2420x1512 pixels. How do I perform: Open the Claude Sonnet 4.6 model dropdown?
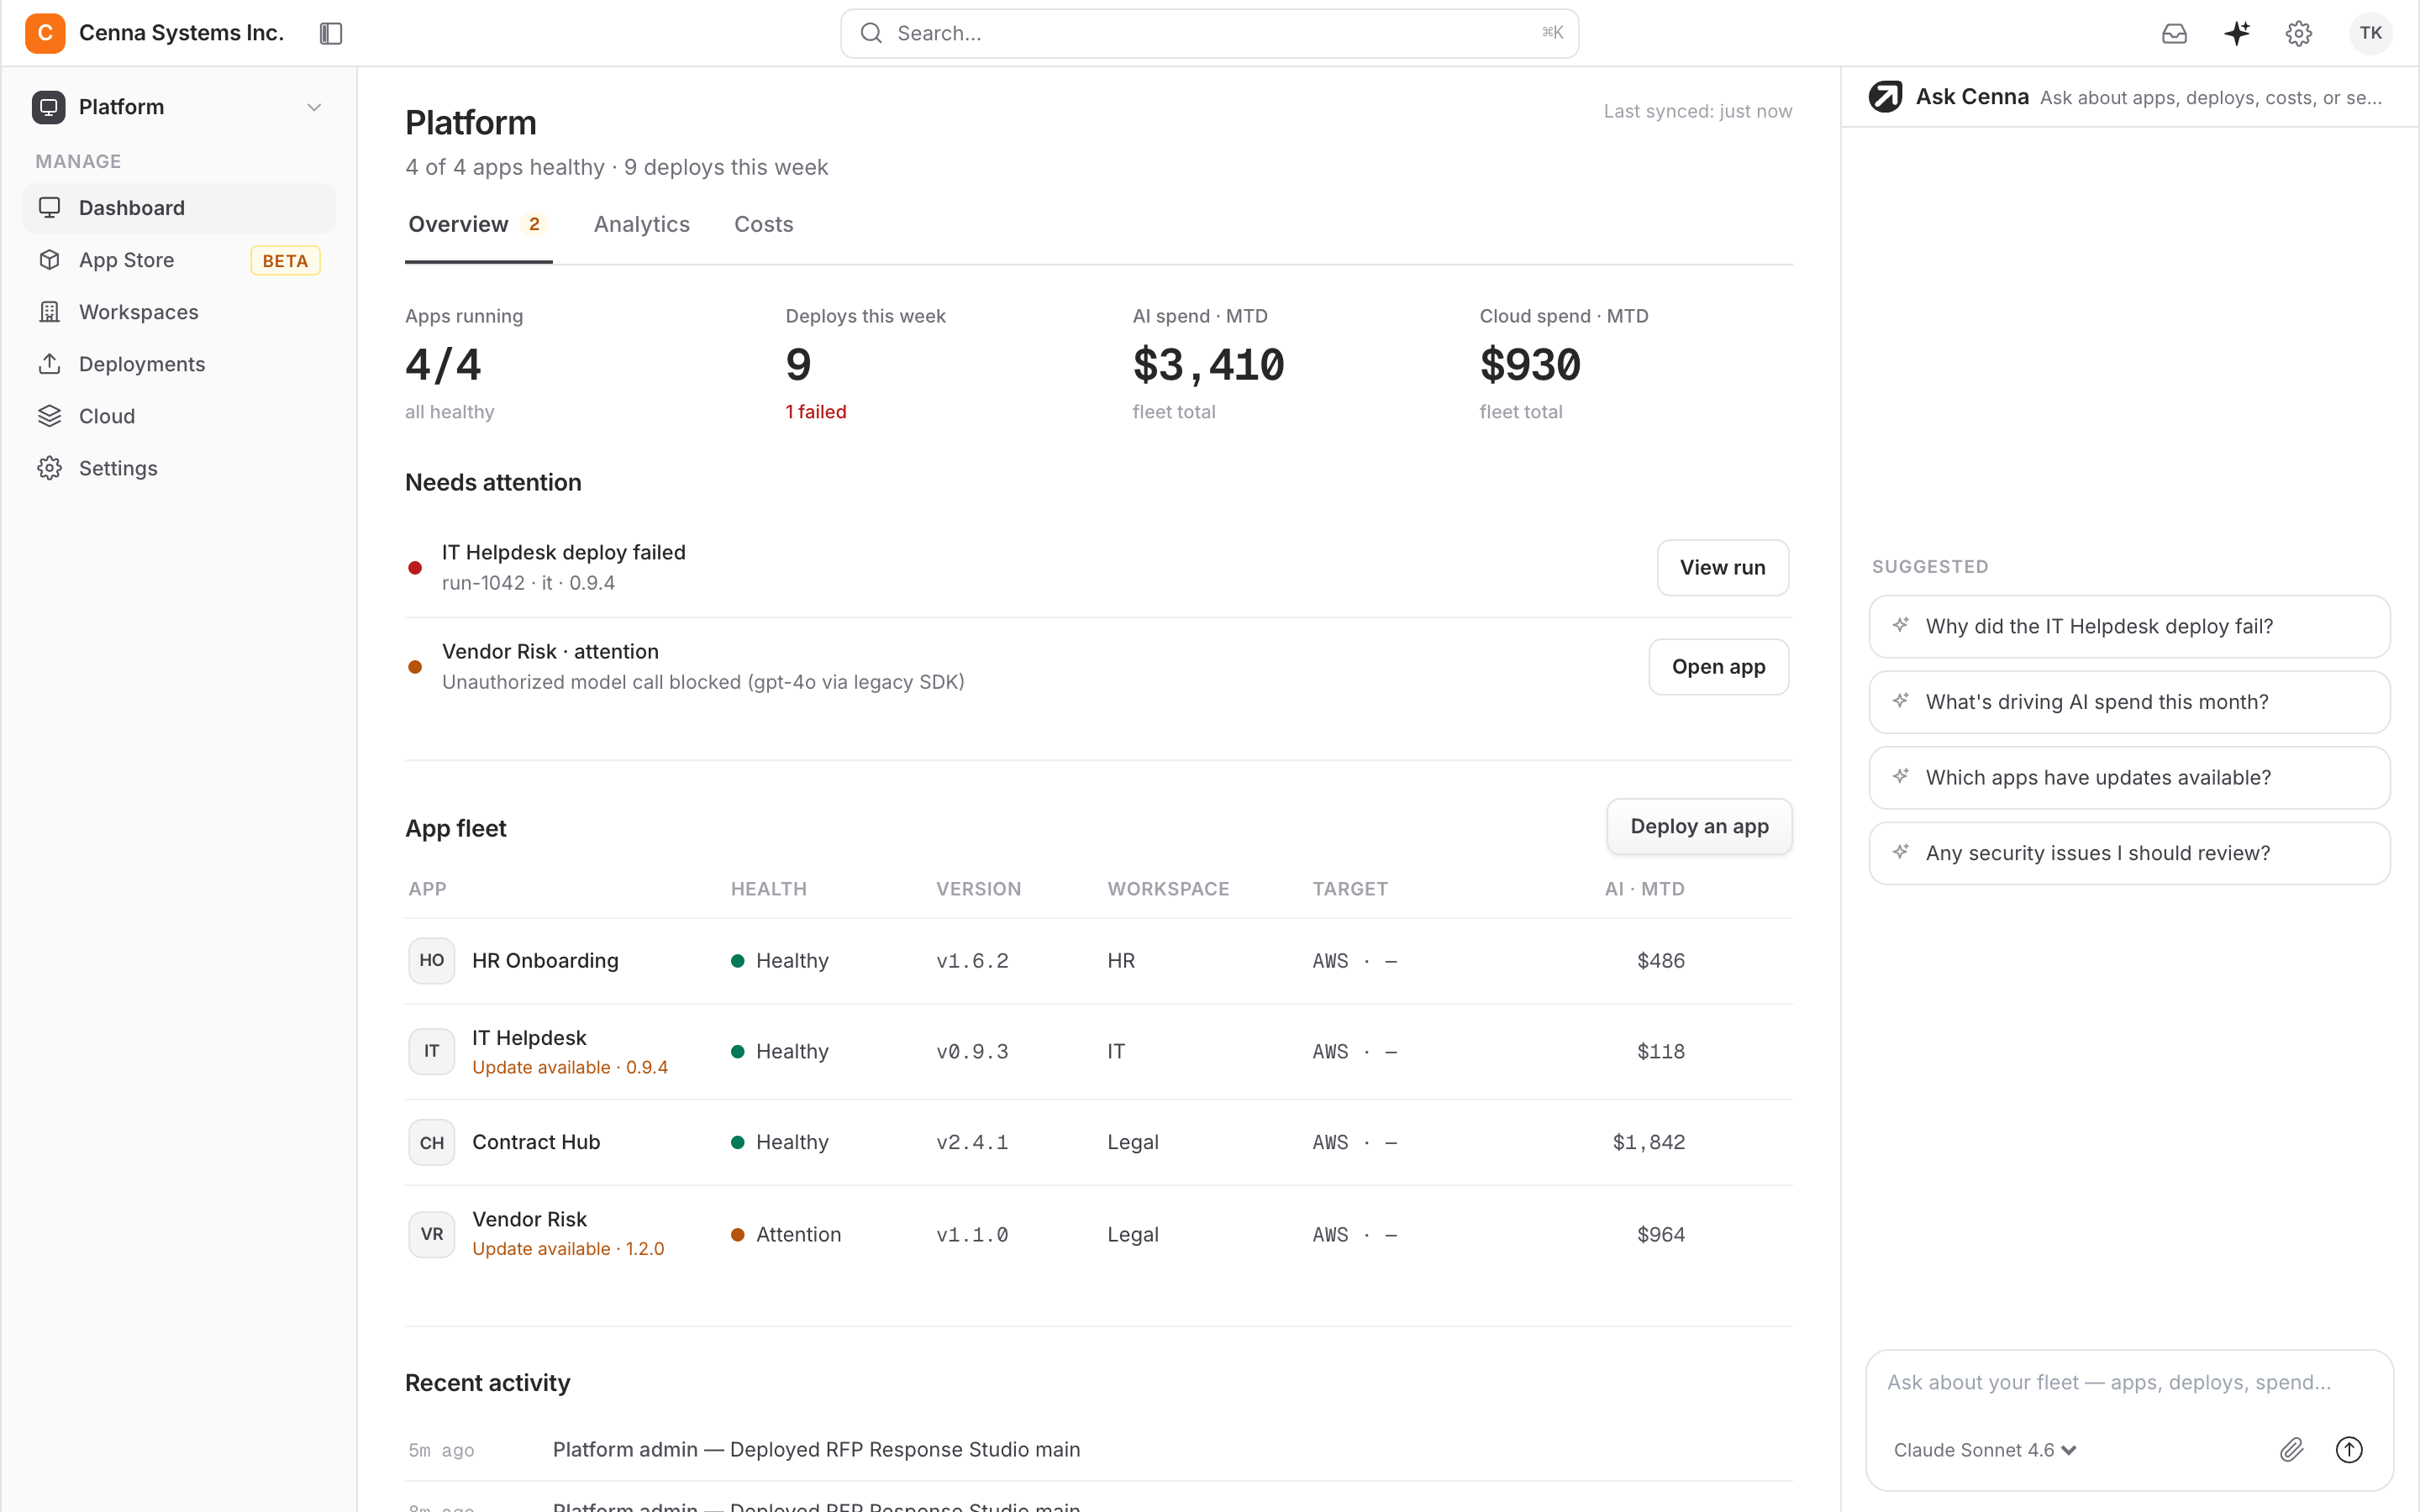(1985, 1450)
